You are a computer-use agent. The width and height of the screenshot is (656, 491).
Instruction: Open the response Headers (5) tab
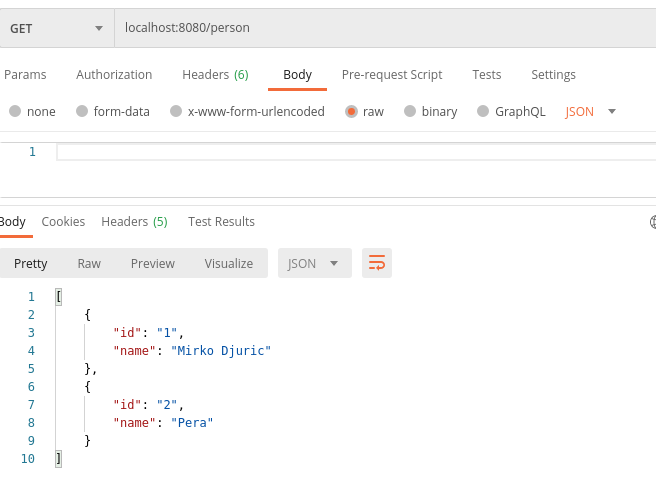134,222
